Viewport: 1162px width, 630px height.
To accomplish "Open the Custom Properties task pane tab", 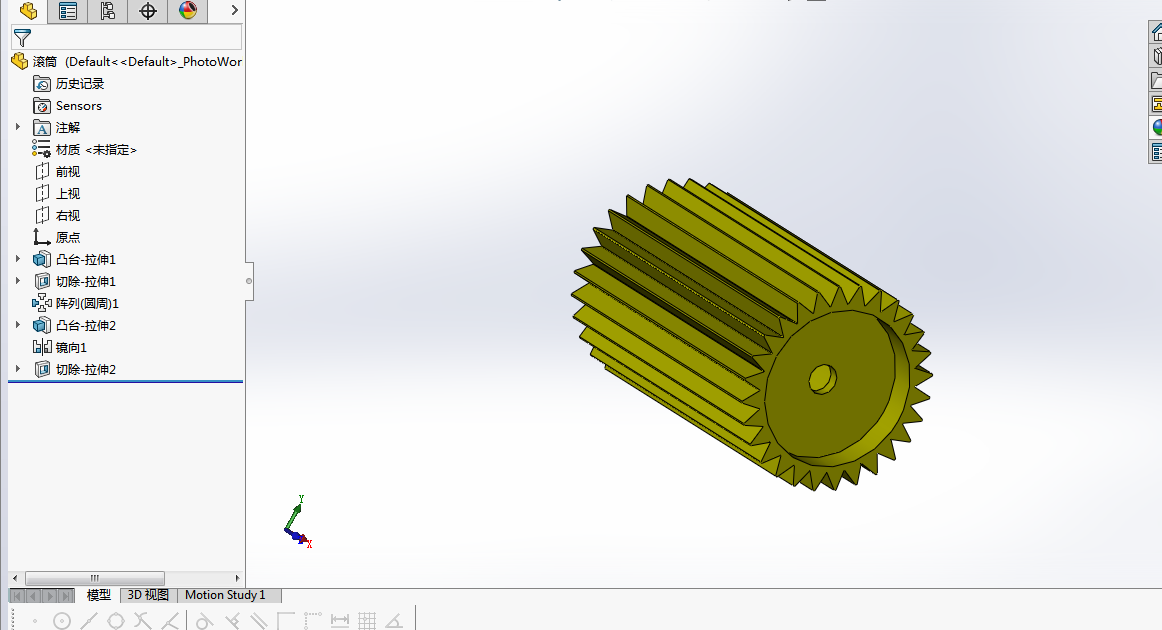I will pyautogui.click(x=1155, y=152).
